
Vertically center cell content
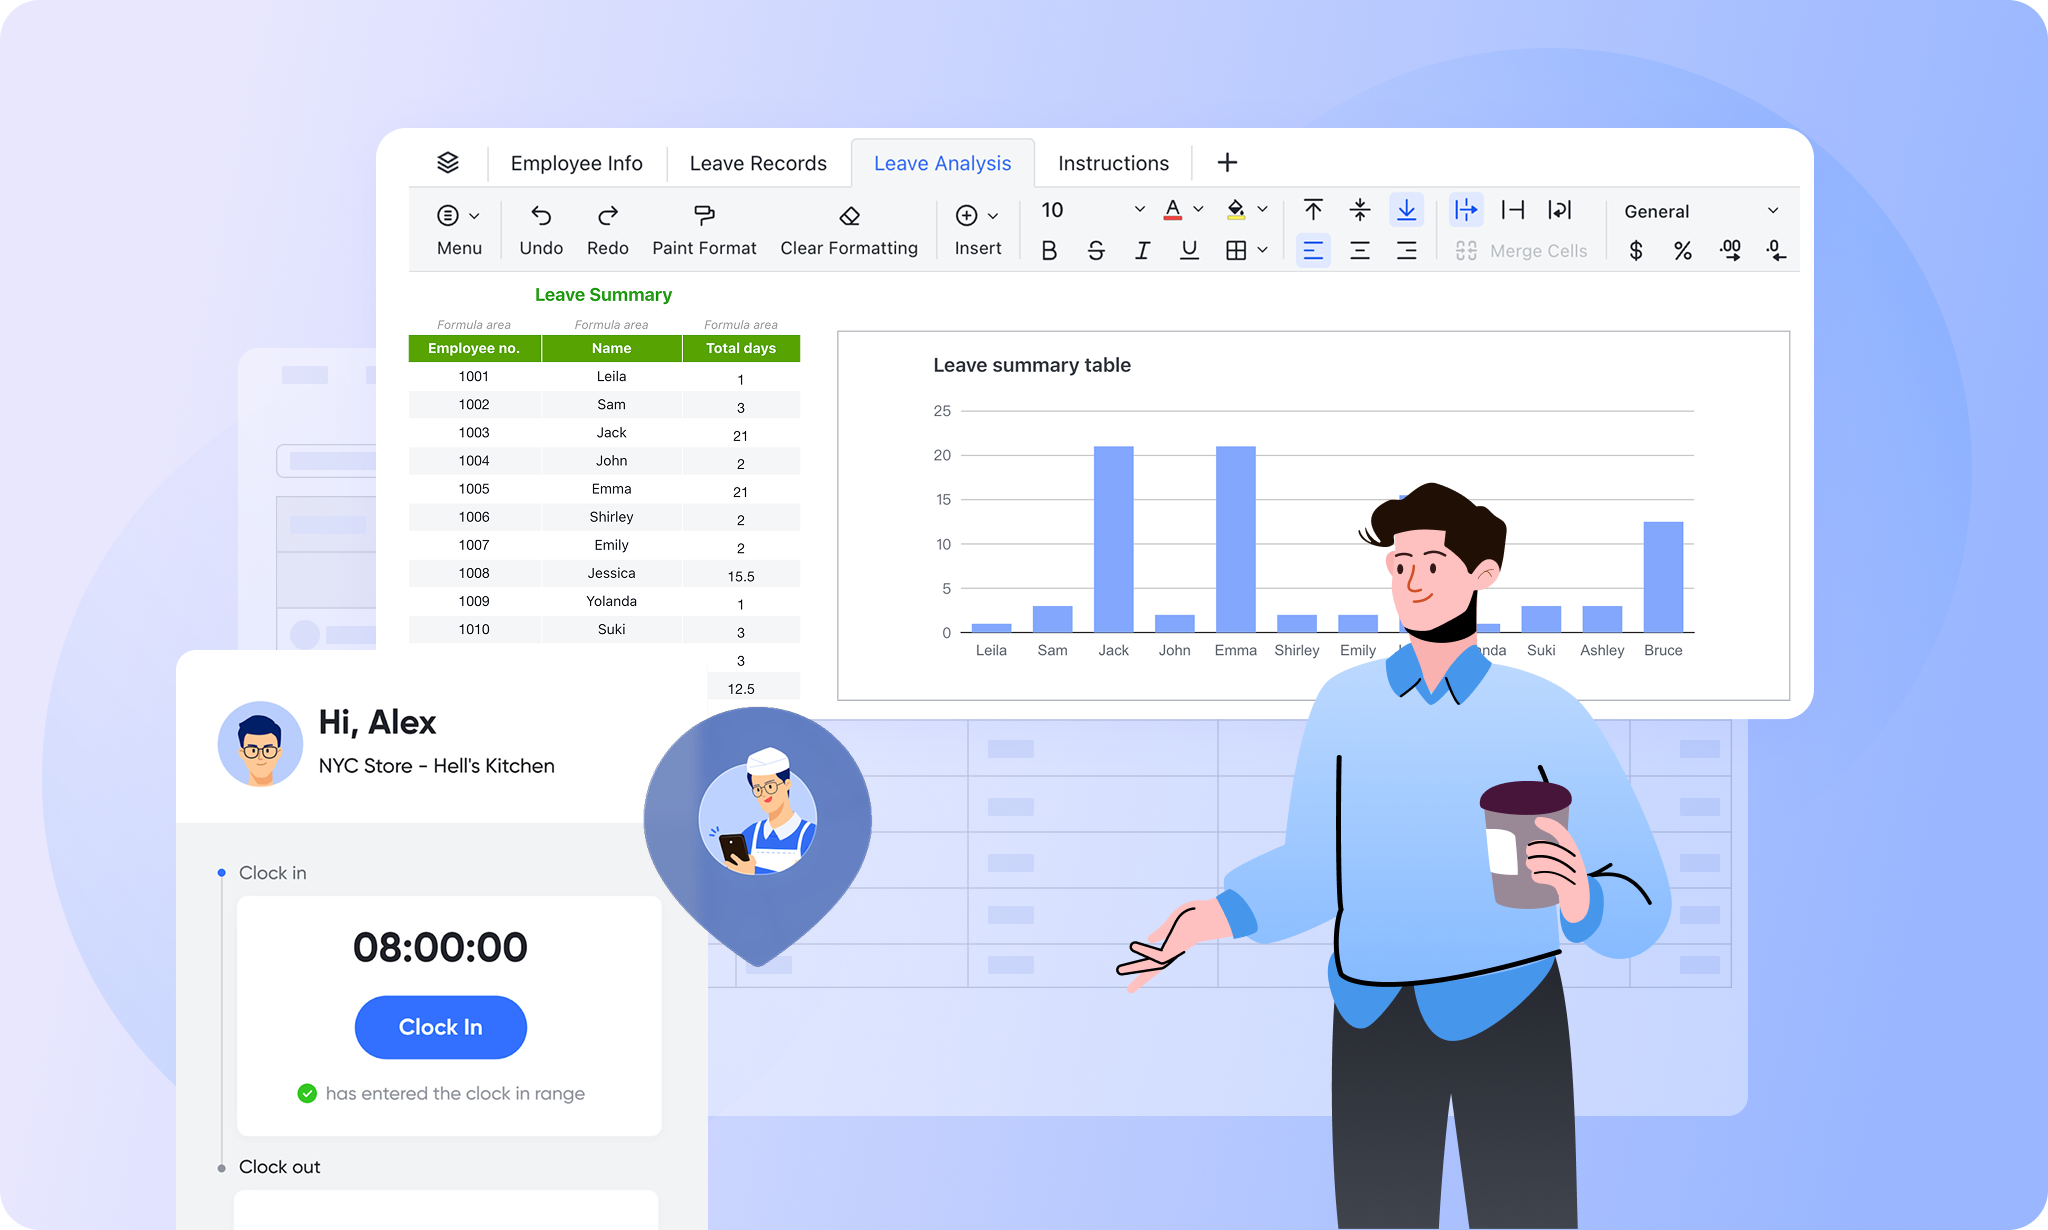(1360, 210)
